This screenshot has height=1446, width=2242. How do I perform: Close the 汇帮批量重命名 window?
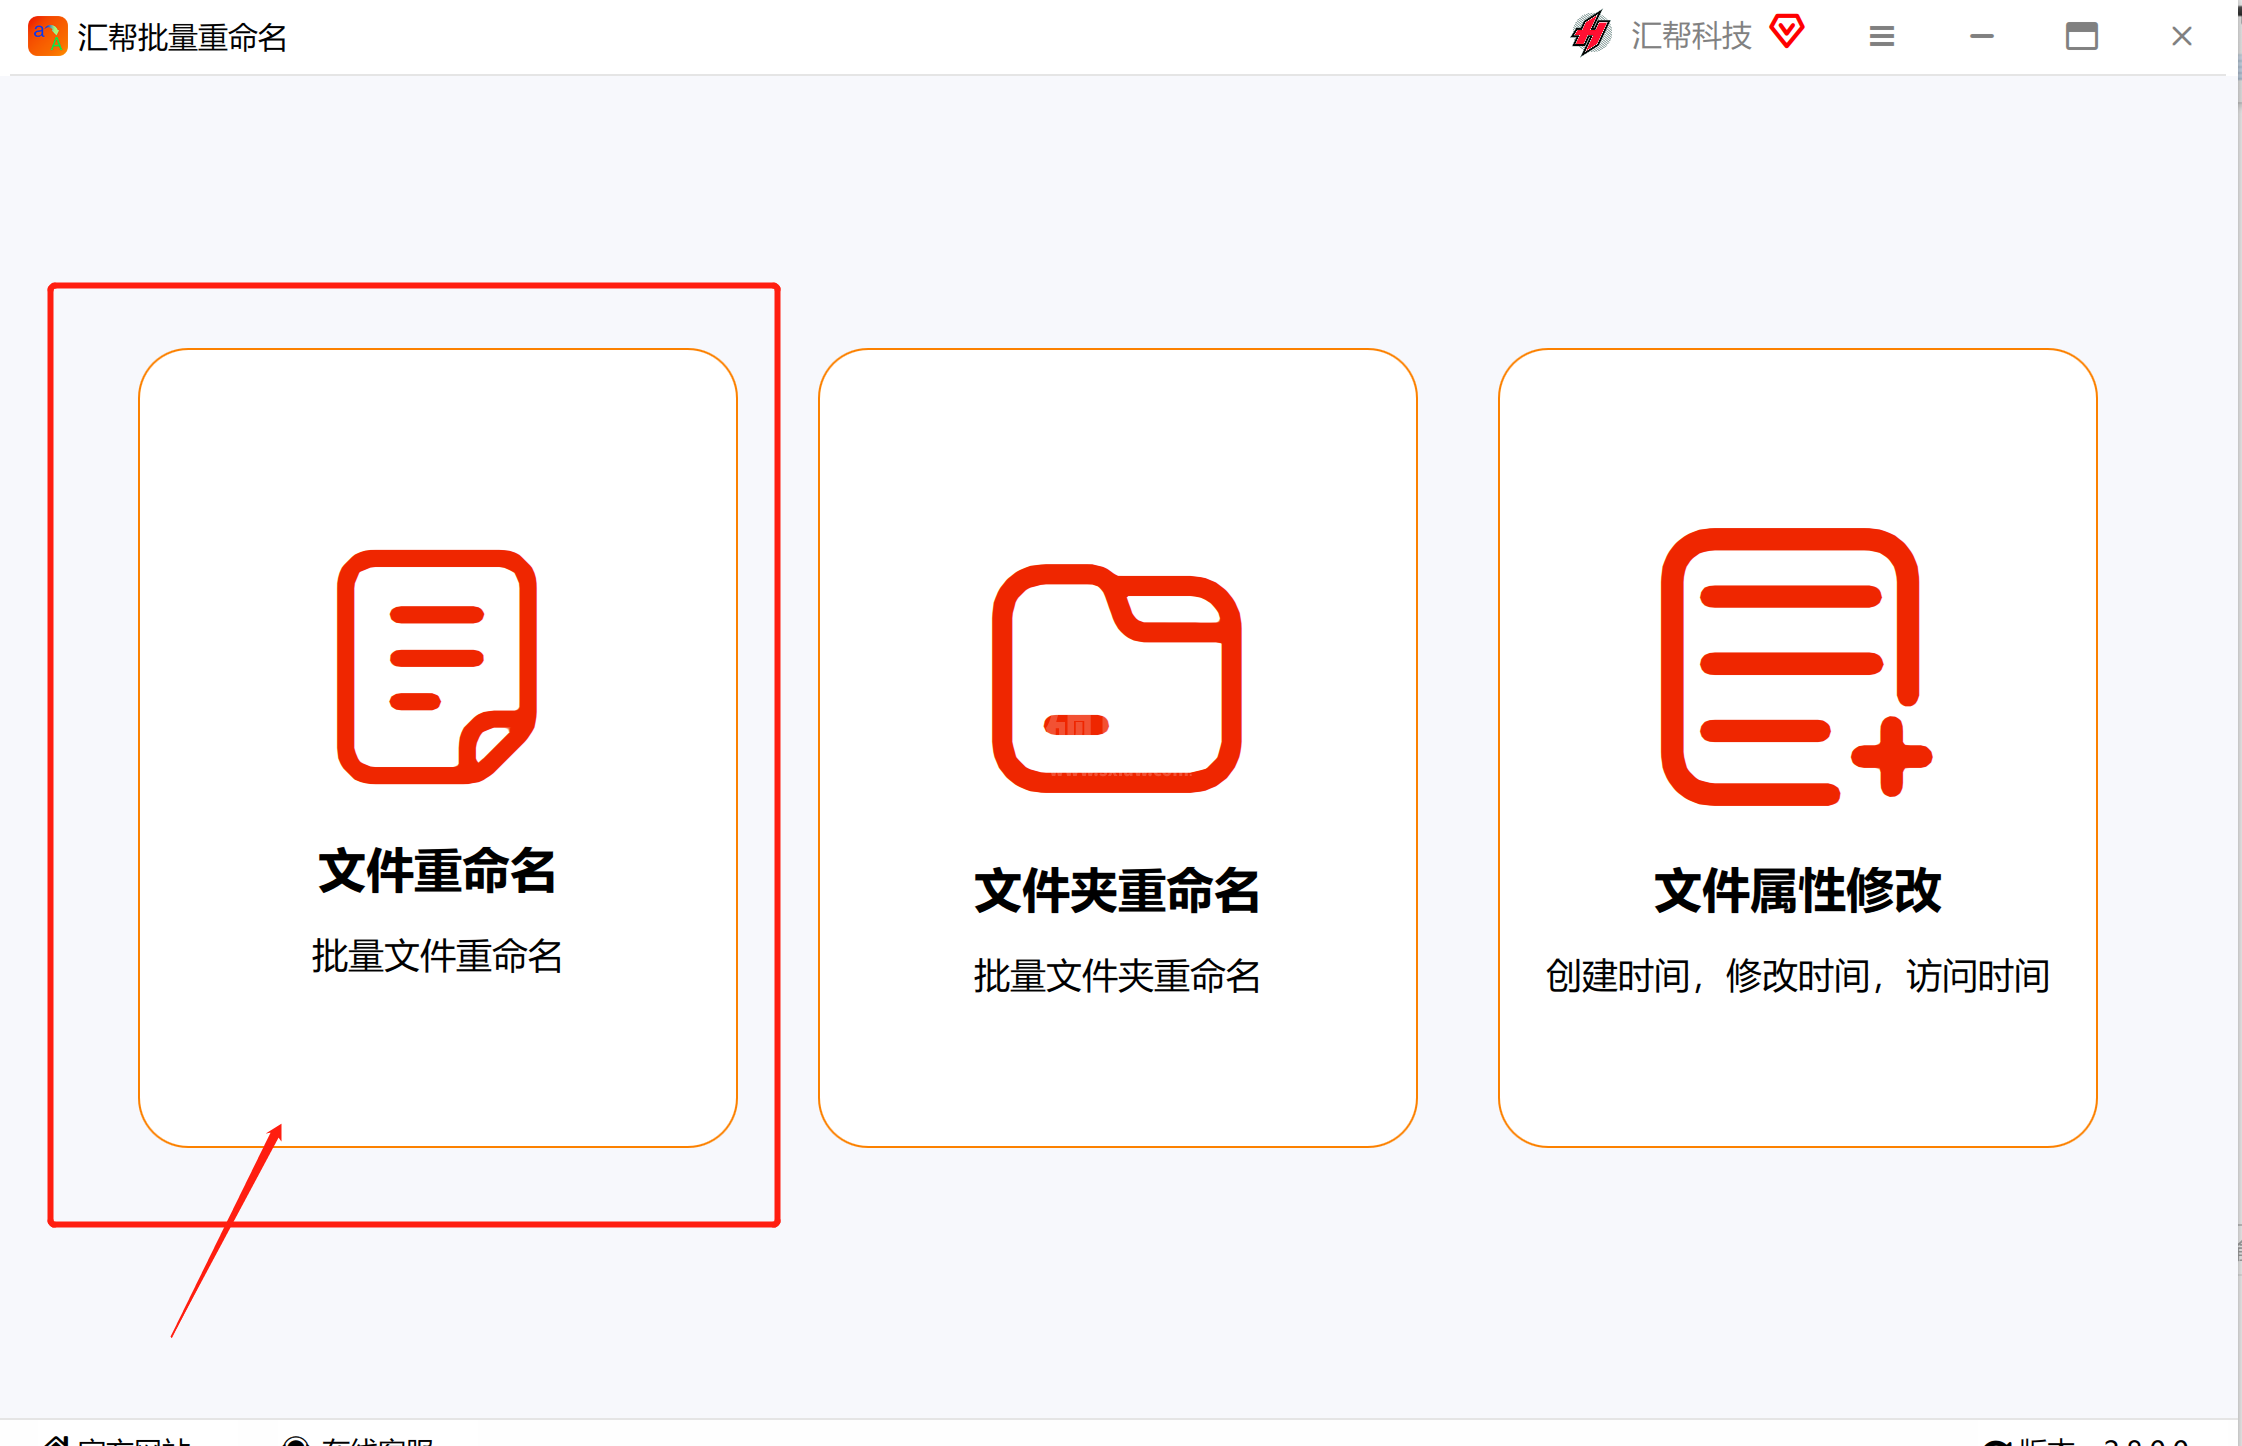click(x=2182, y=37)
